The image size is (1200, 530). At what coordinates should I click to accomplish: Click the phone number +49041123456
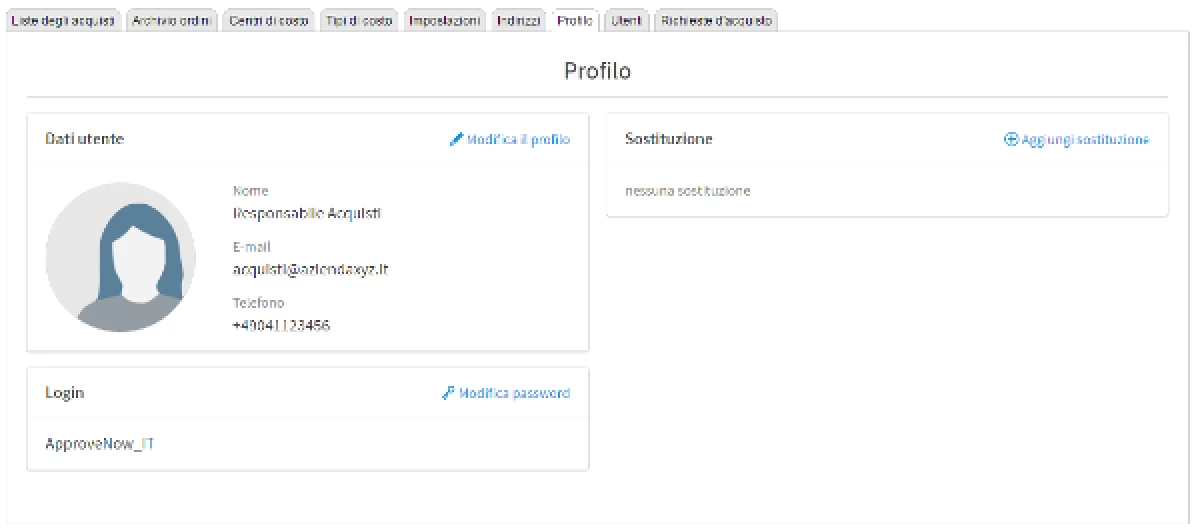coord(281,326)
